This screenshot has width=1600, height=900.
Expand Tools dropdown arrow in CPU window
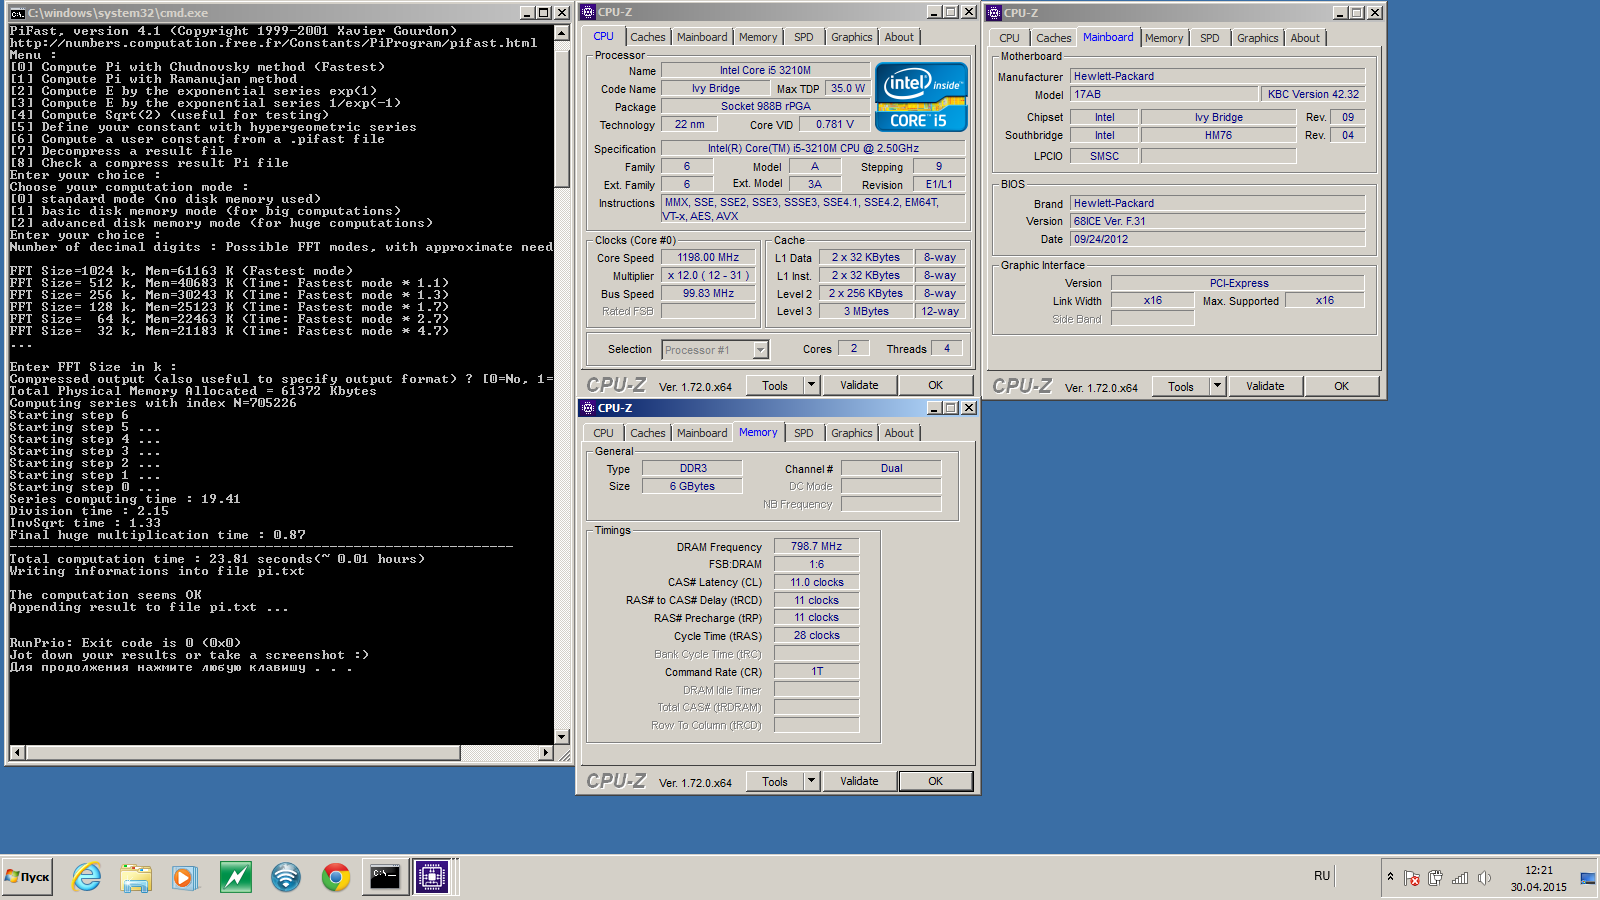[812, 385]
